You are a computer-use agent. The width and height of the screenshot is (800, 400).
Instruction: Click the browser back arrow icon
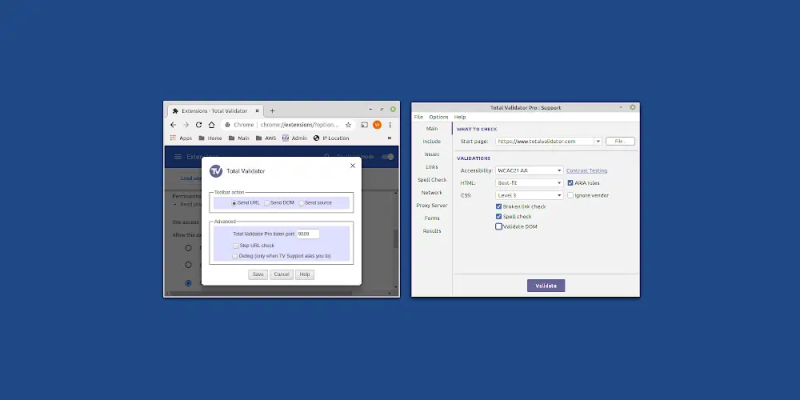pos(173,125)
